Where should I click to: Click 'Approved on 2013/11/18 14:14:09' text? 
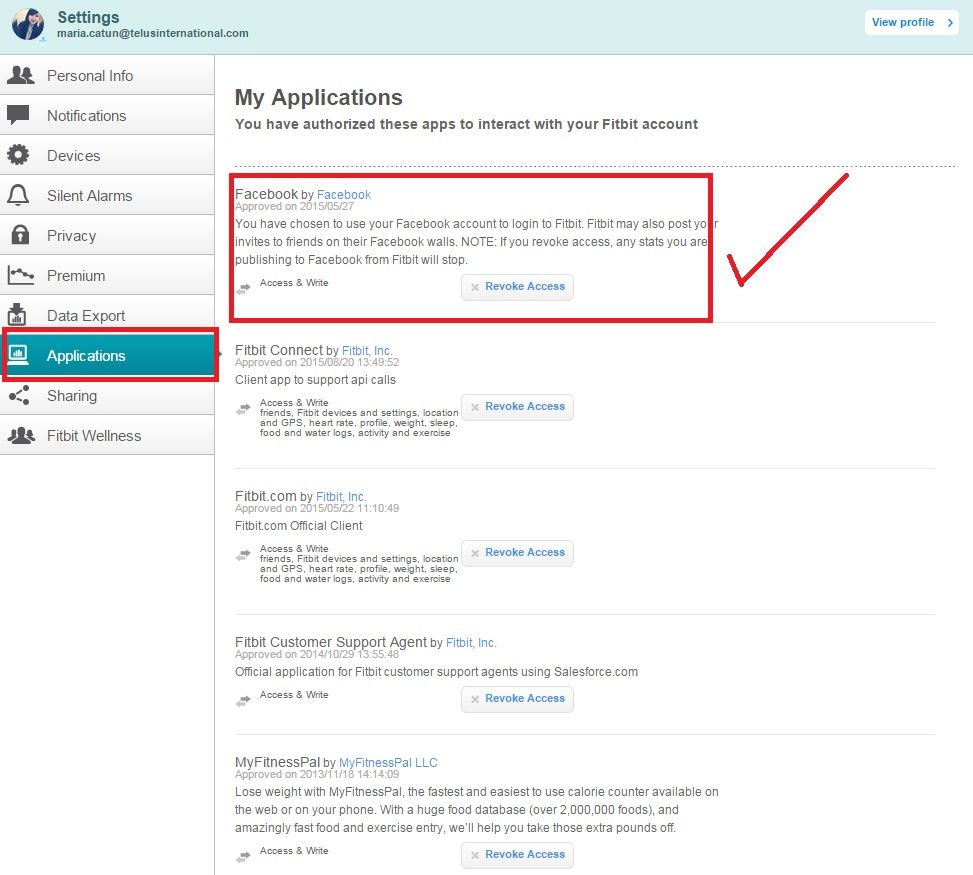pos(317,774)
